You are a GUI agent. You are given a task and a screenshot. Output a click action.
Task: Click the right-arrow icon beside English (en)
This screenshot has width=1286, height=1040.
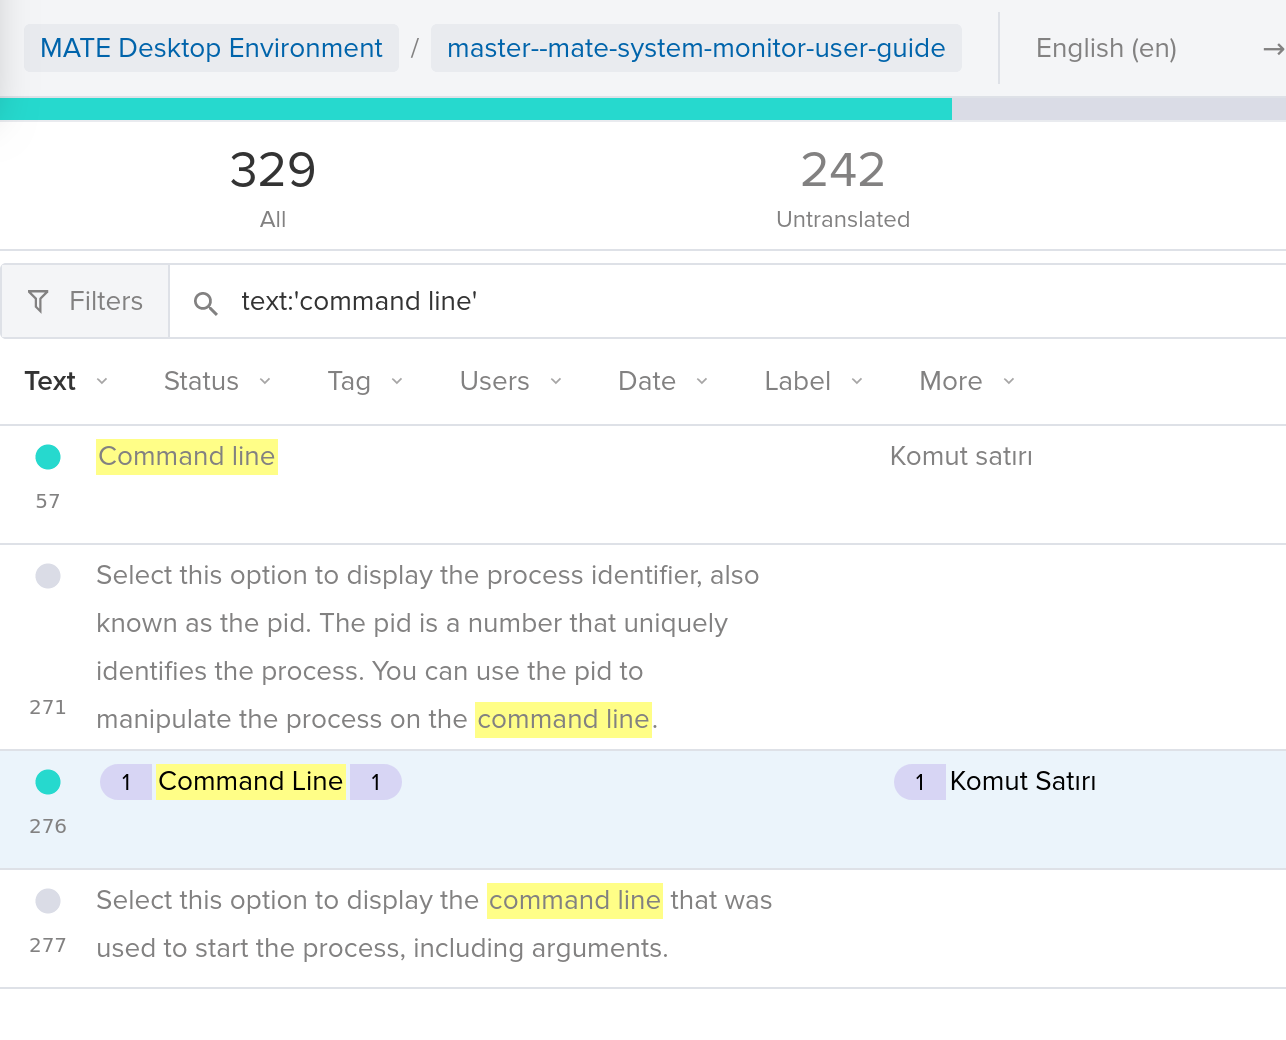click(1271, 47)
